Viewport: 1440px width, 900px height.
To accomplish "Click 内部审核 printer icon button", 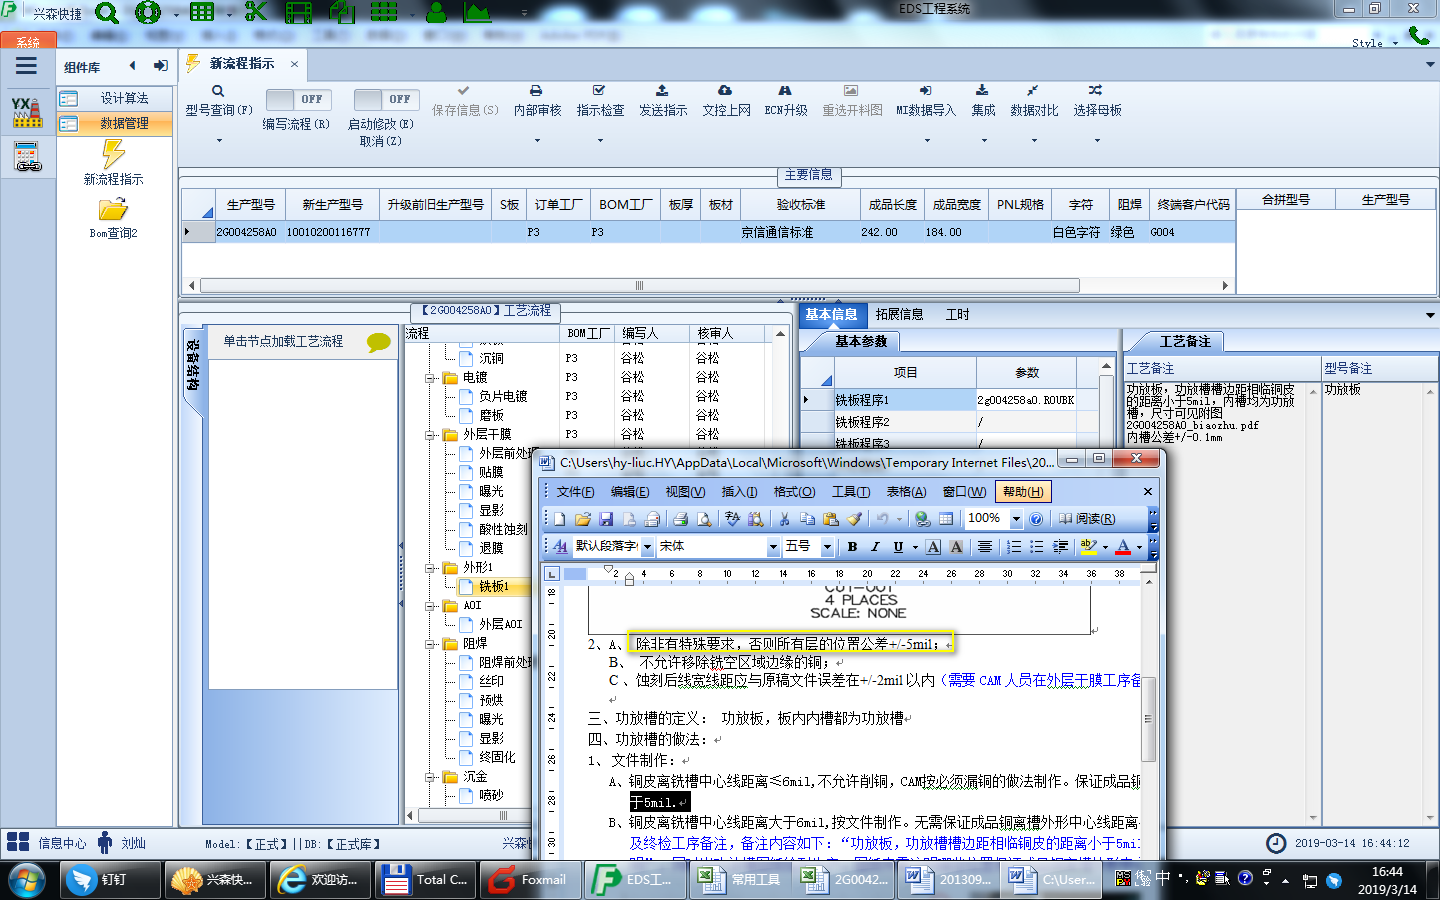I will coord(537,101).
